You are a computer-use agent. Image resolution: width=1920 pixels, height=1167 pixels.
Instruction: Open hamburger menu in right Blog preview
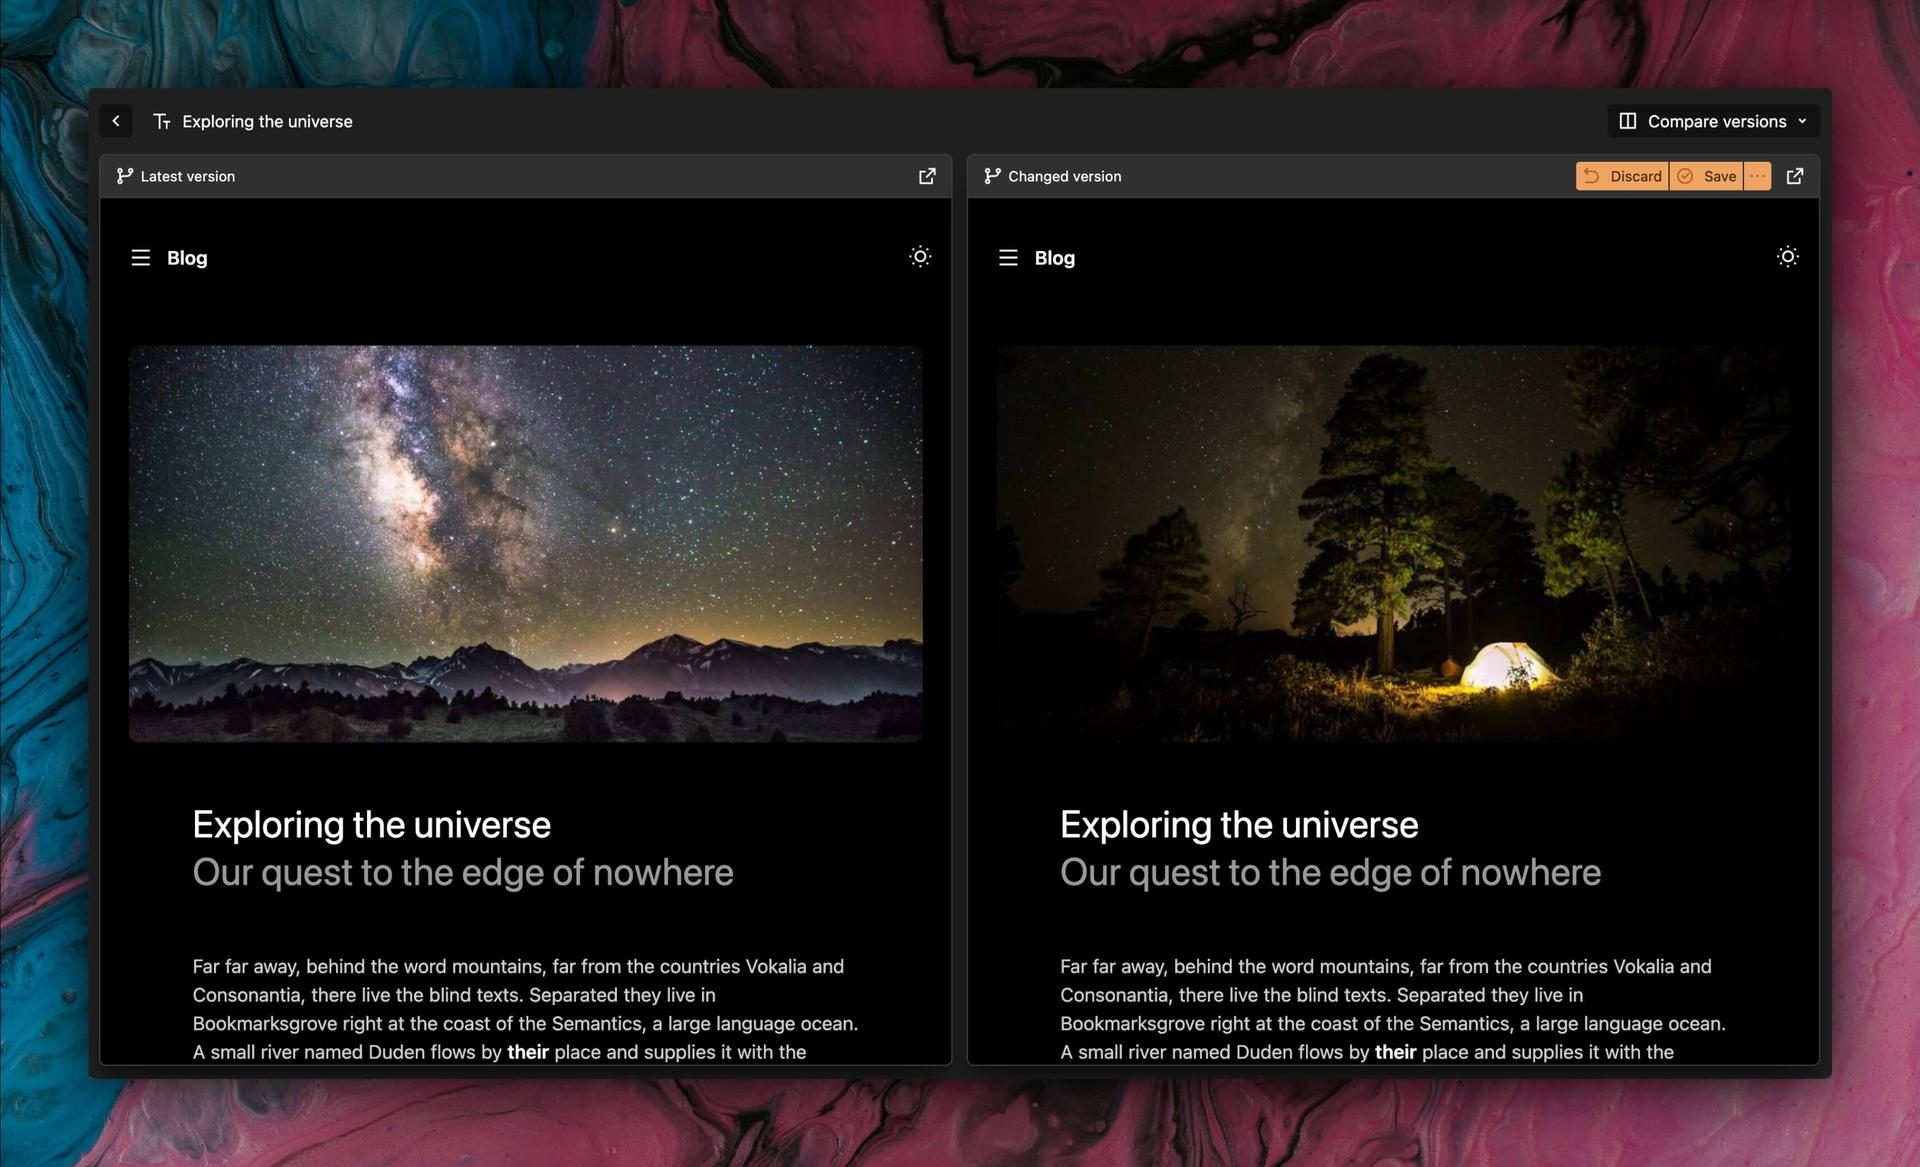(1008, 258)
